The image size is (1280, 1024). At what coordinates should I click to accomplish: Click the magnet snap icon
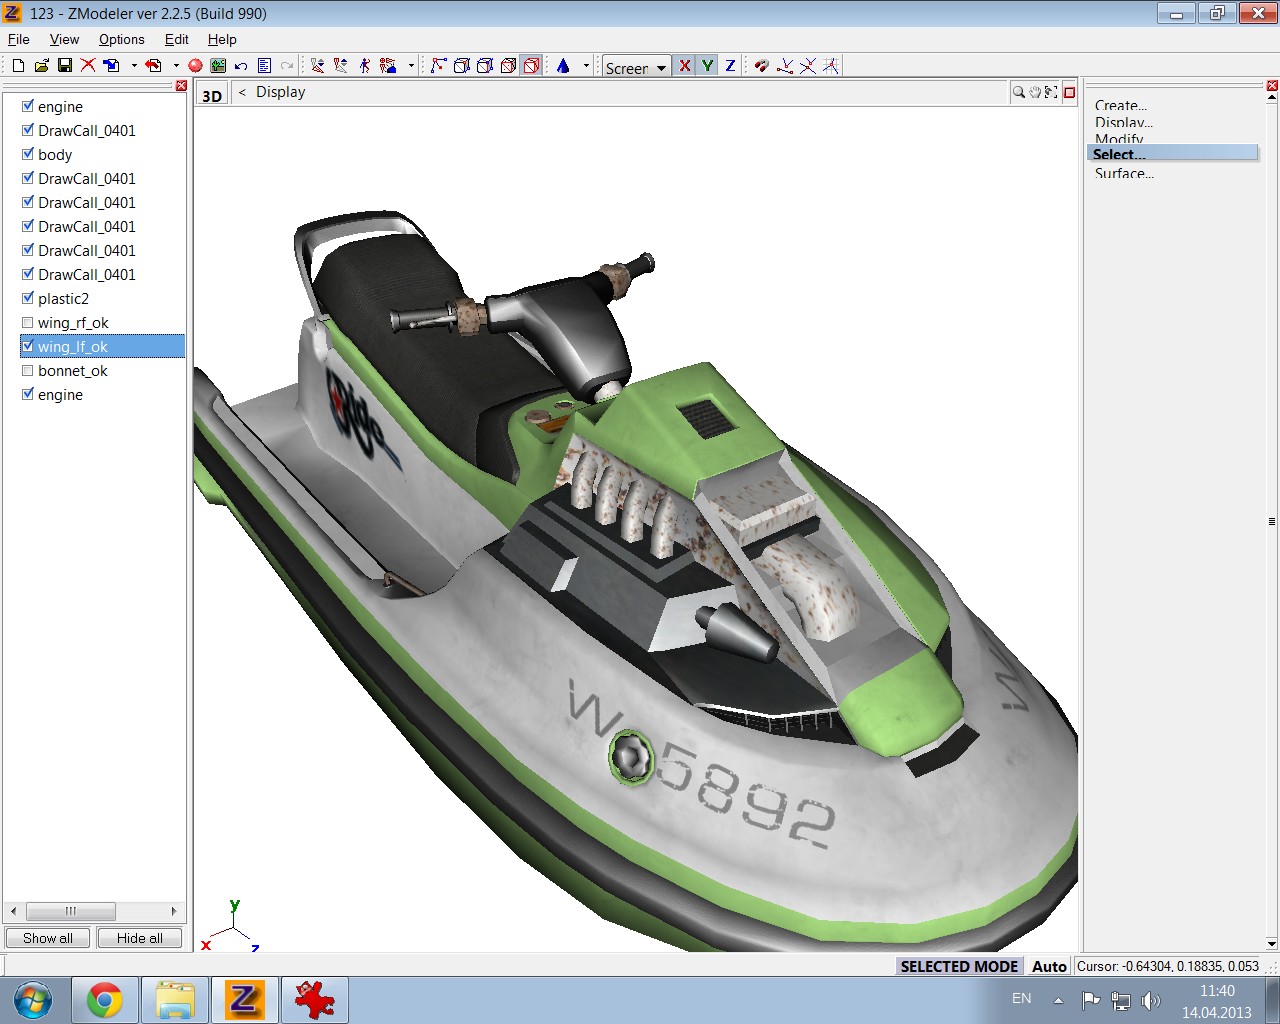click(762, 66)
